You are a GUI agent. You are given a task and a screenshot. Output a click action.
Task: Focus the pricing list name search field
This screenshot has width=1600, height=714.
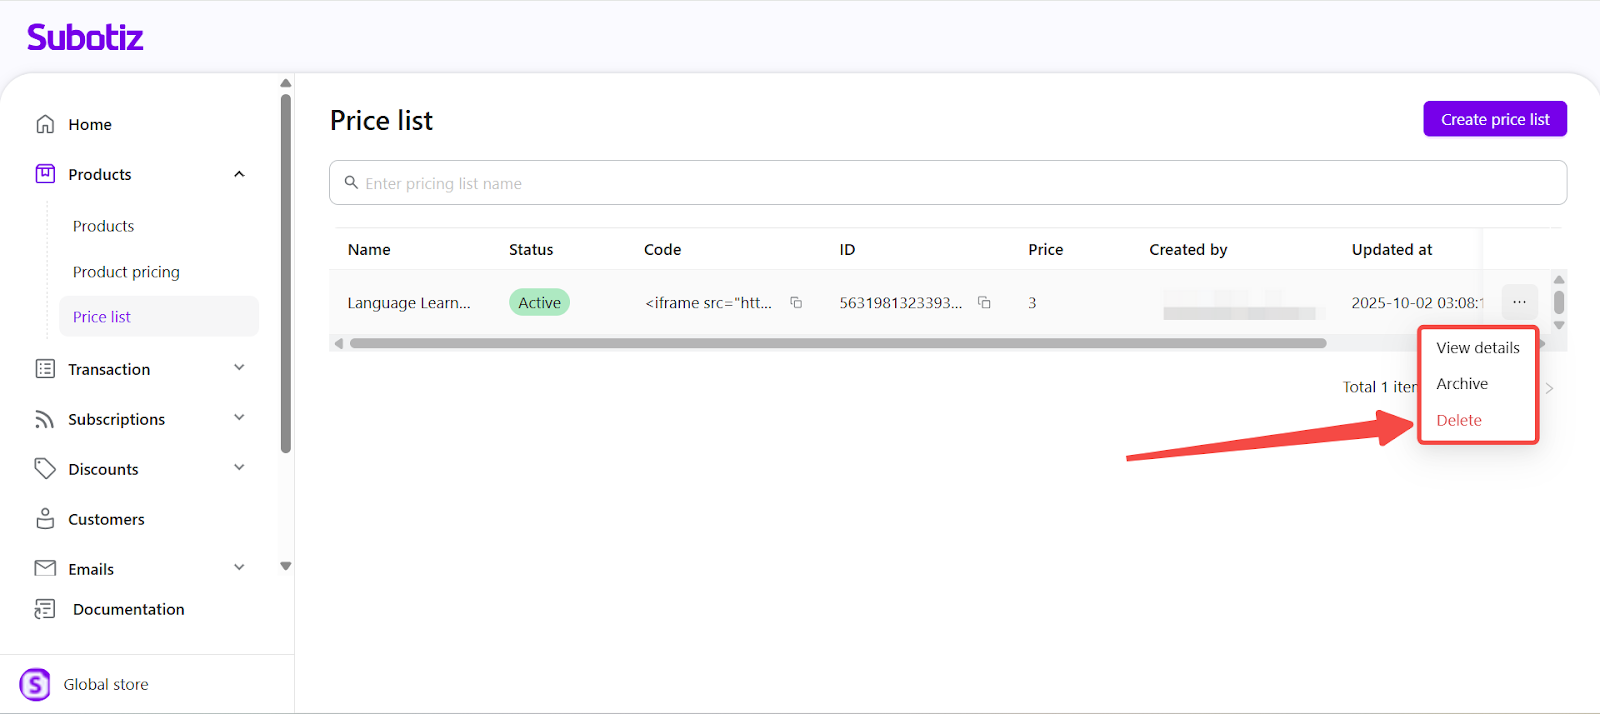click(947, 183)
